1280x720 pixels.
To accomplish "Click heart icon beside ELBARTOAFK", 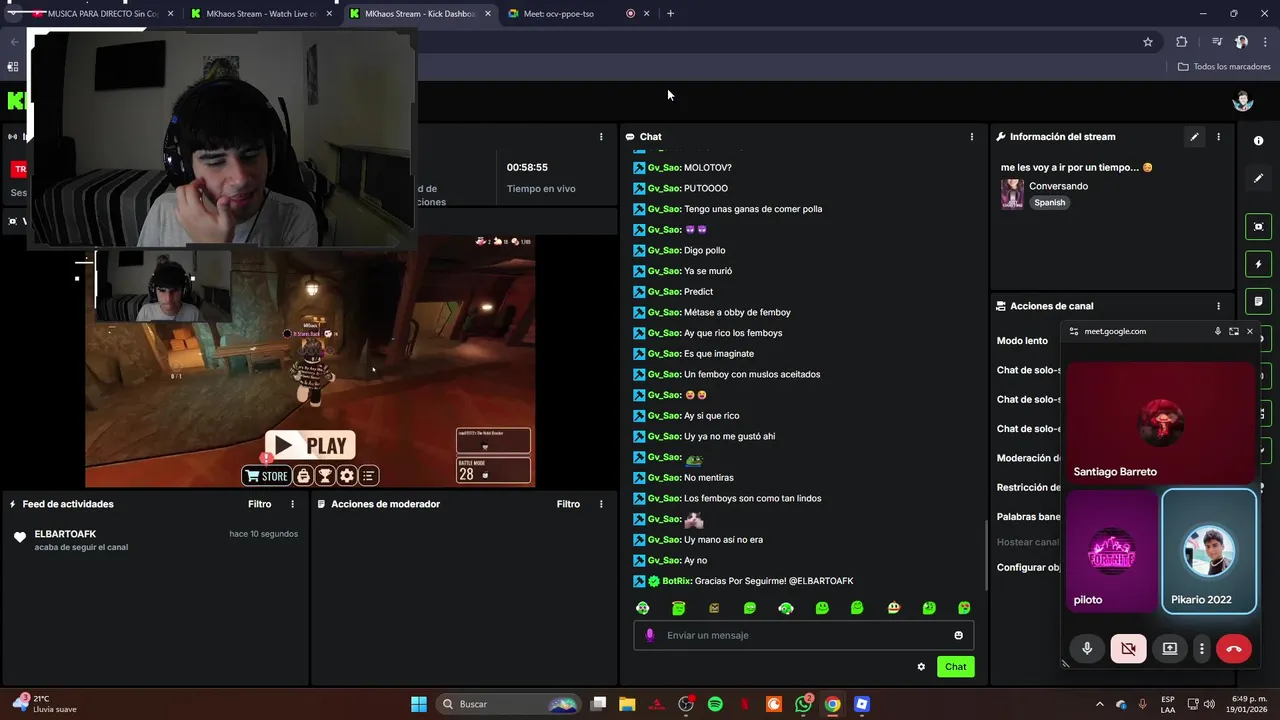I will pos(19,537).
